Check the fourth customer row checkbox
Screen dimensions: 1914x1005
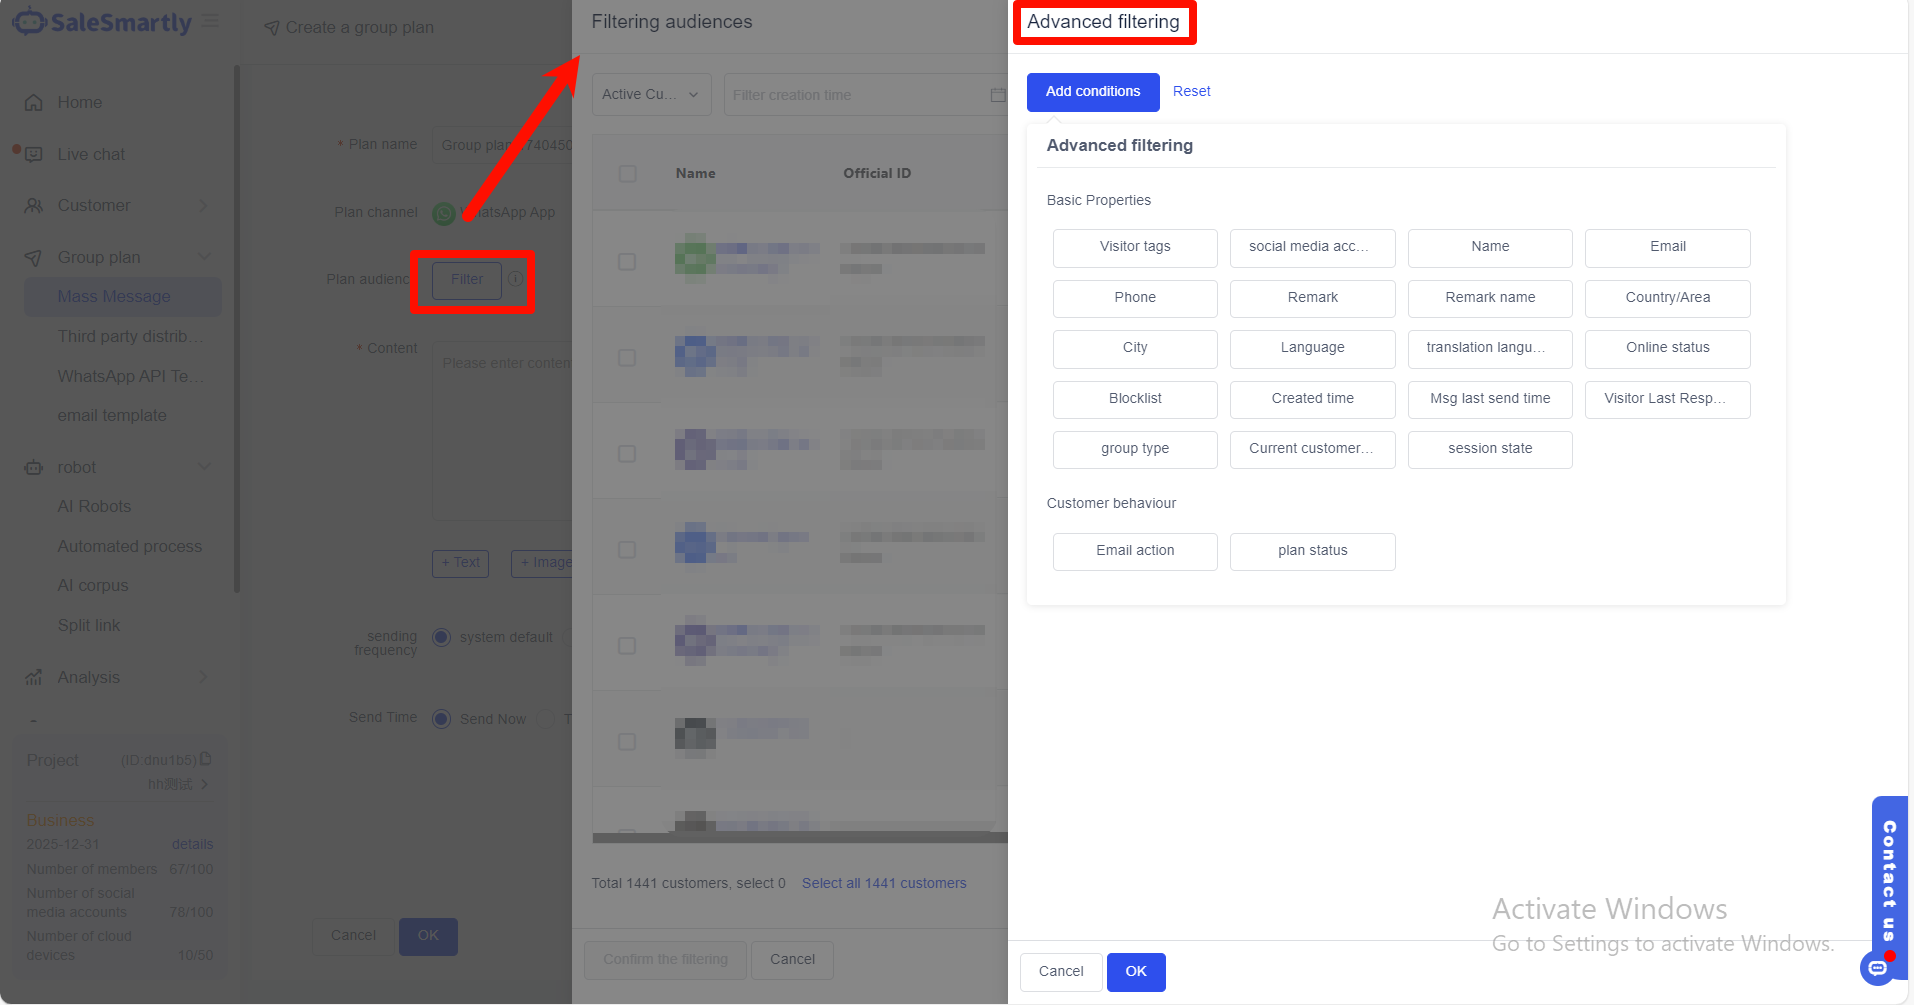coord(627,550)
